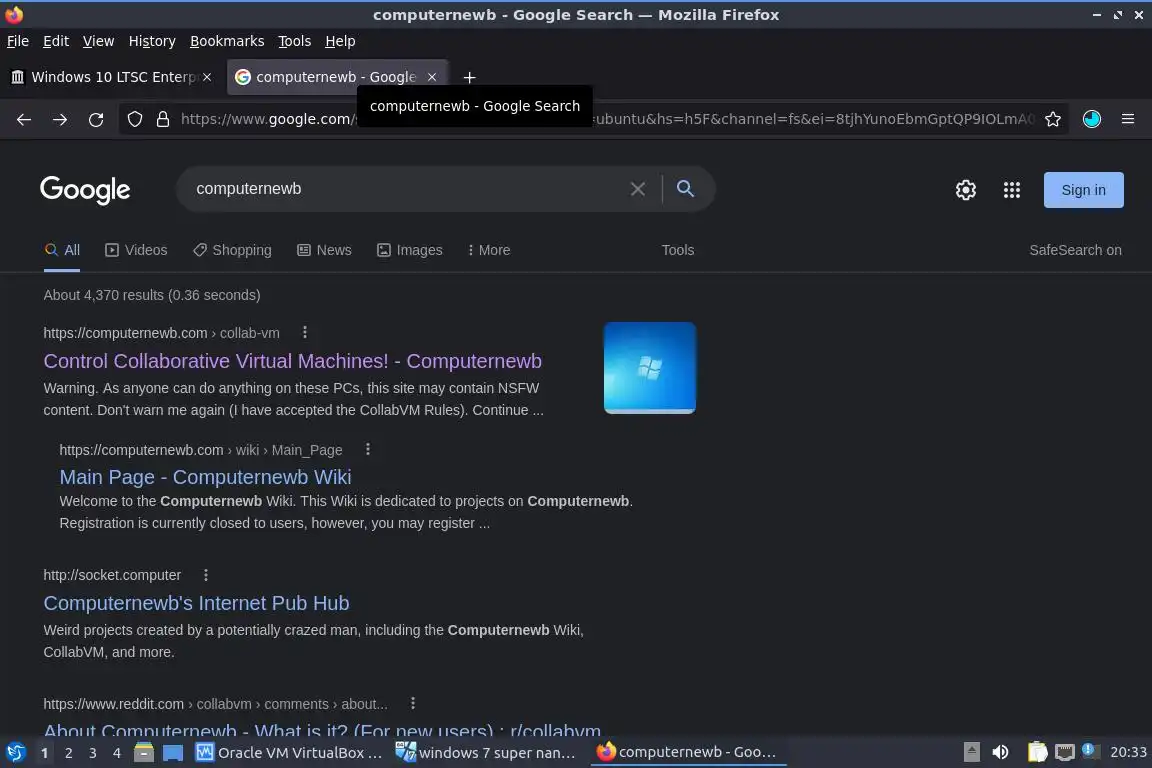This screenshot has width=1152, height=768.
Task: Open the tracking protection shield icon
Action: pos(134,119)
